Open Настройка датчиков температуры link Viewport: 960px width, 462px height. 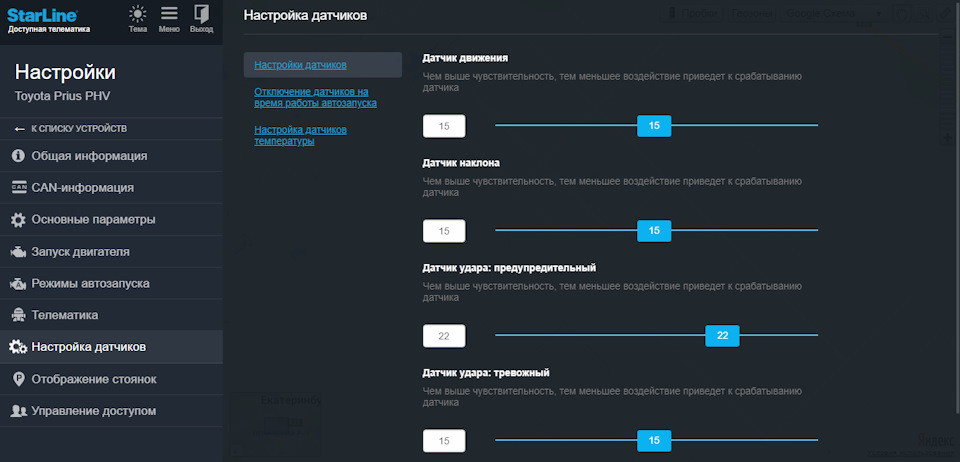tap(301, 135)
